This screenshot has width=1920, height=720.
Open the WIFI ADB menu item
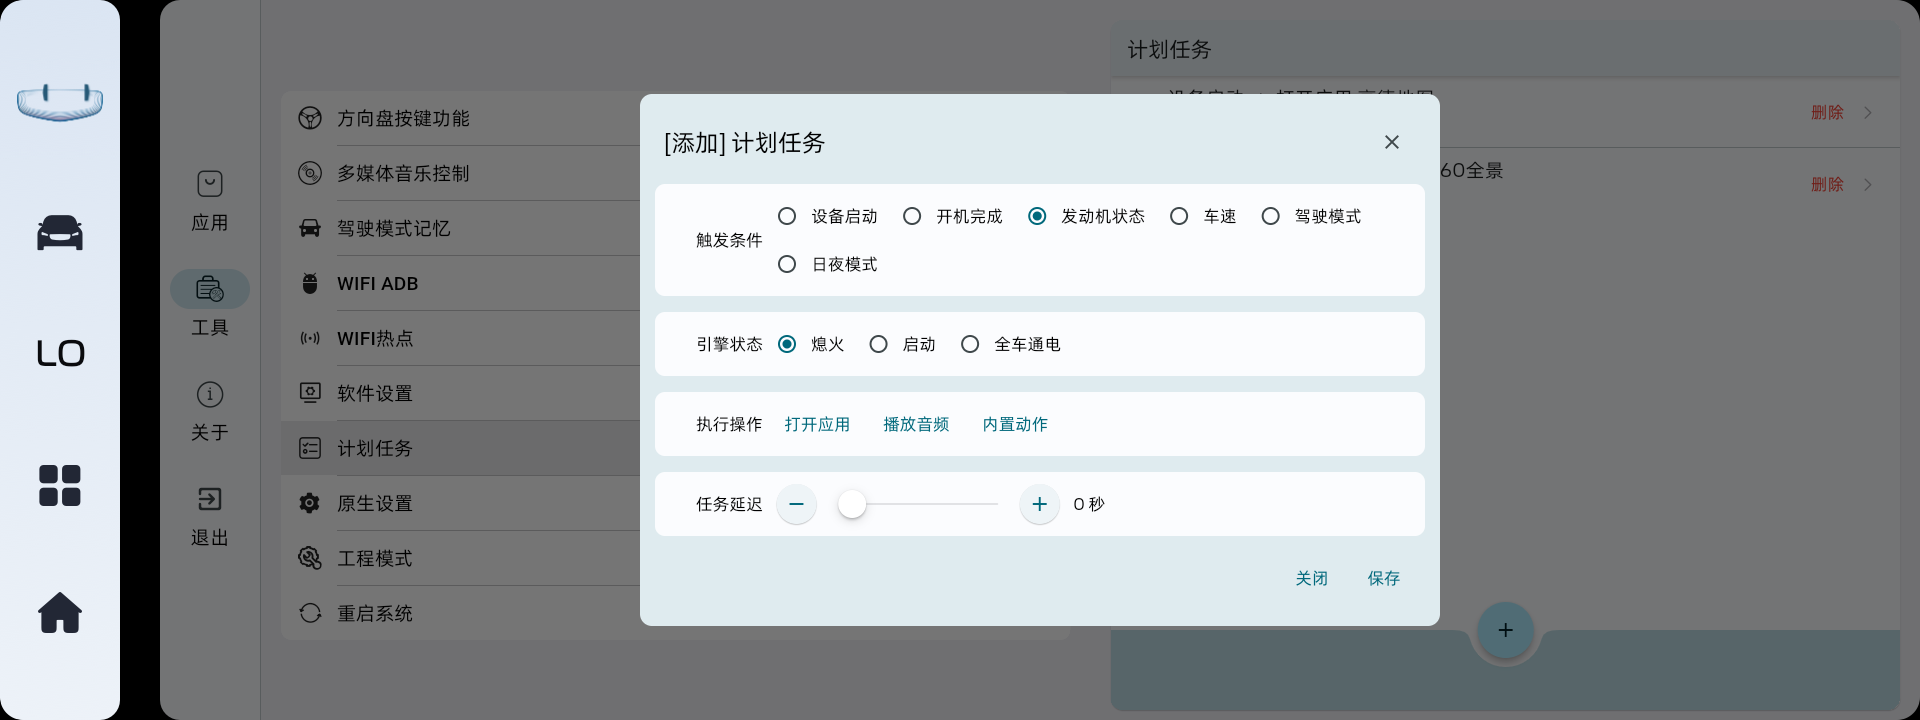click(x=378, y=284)
